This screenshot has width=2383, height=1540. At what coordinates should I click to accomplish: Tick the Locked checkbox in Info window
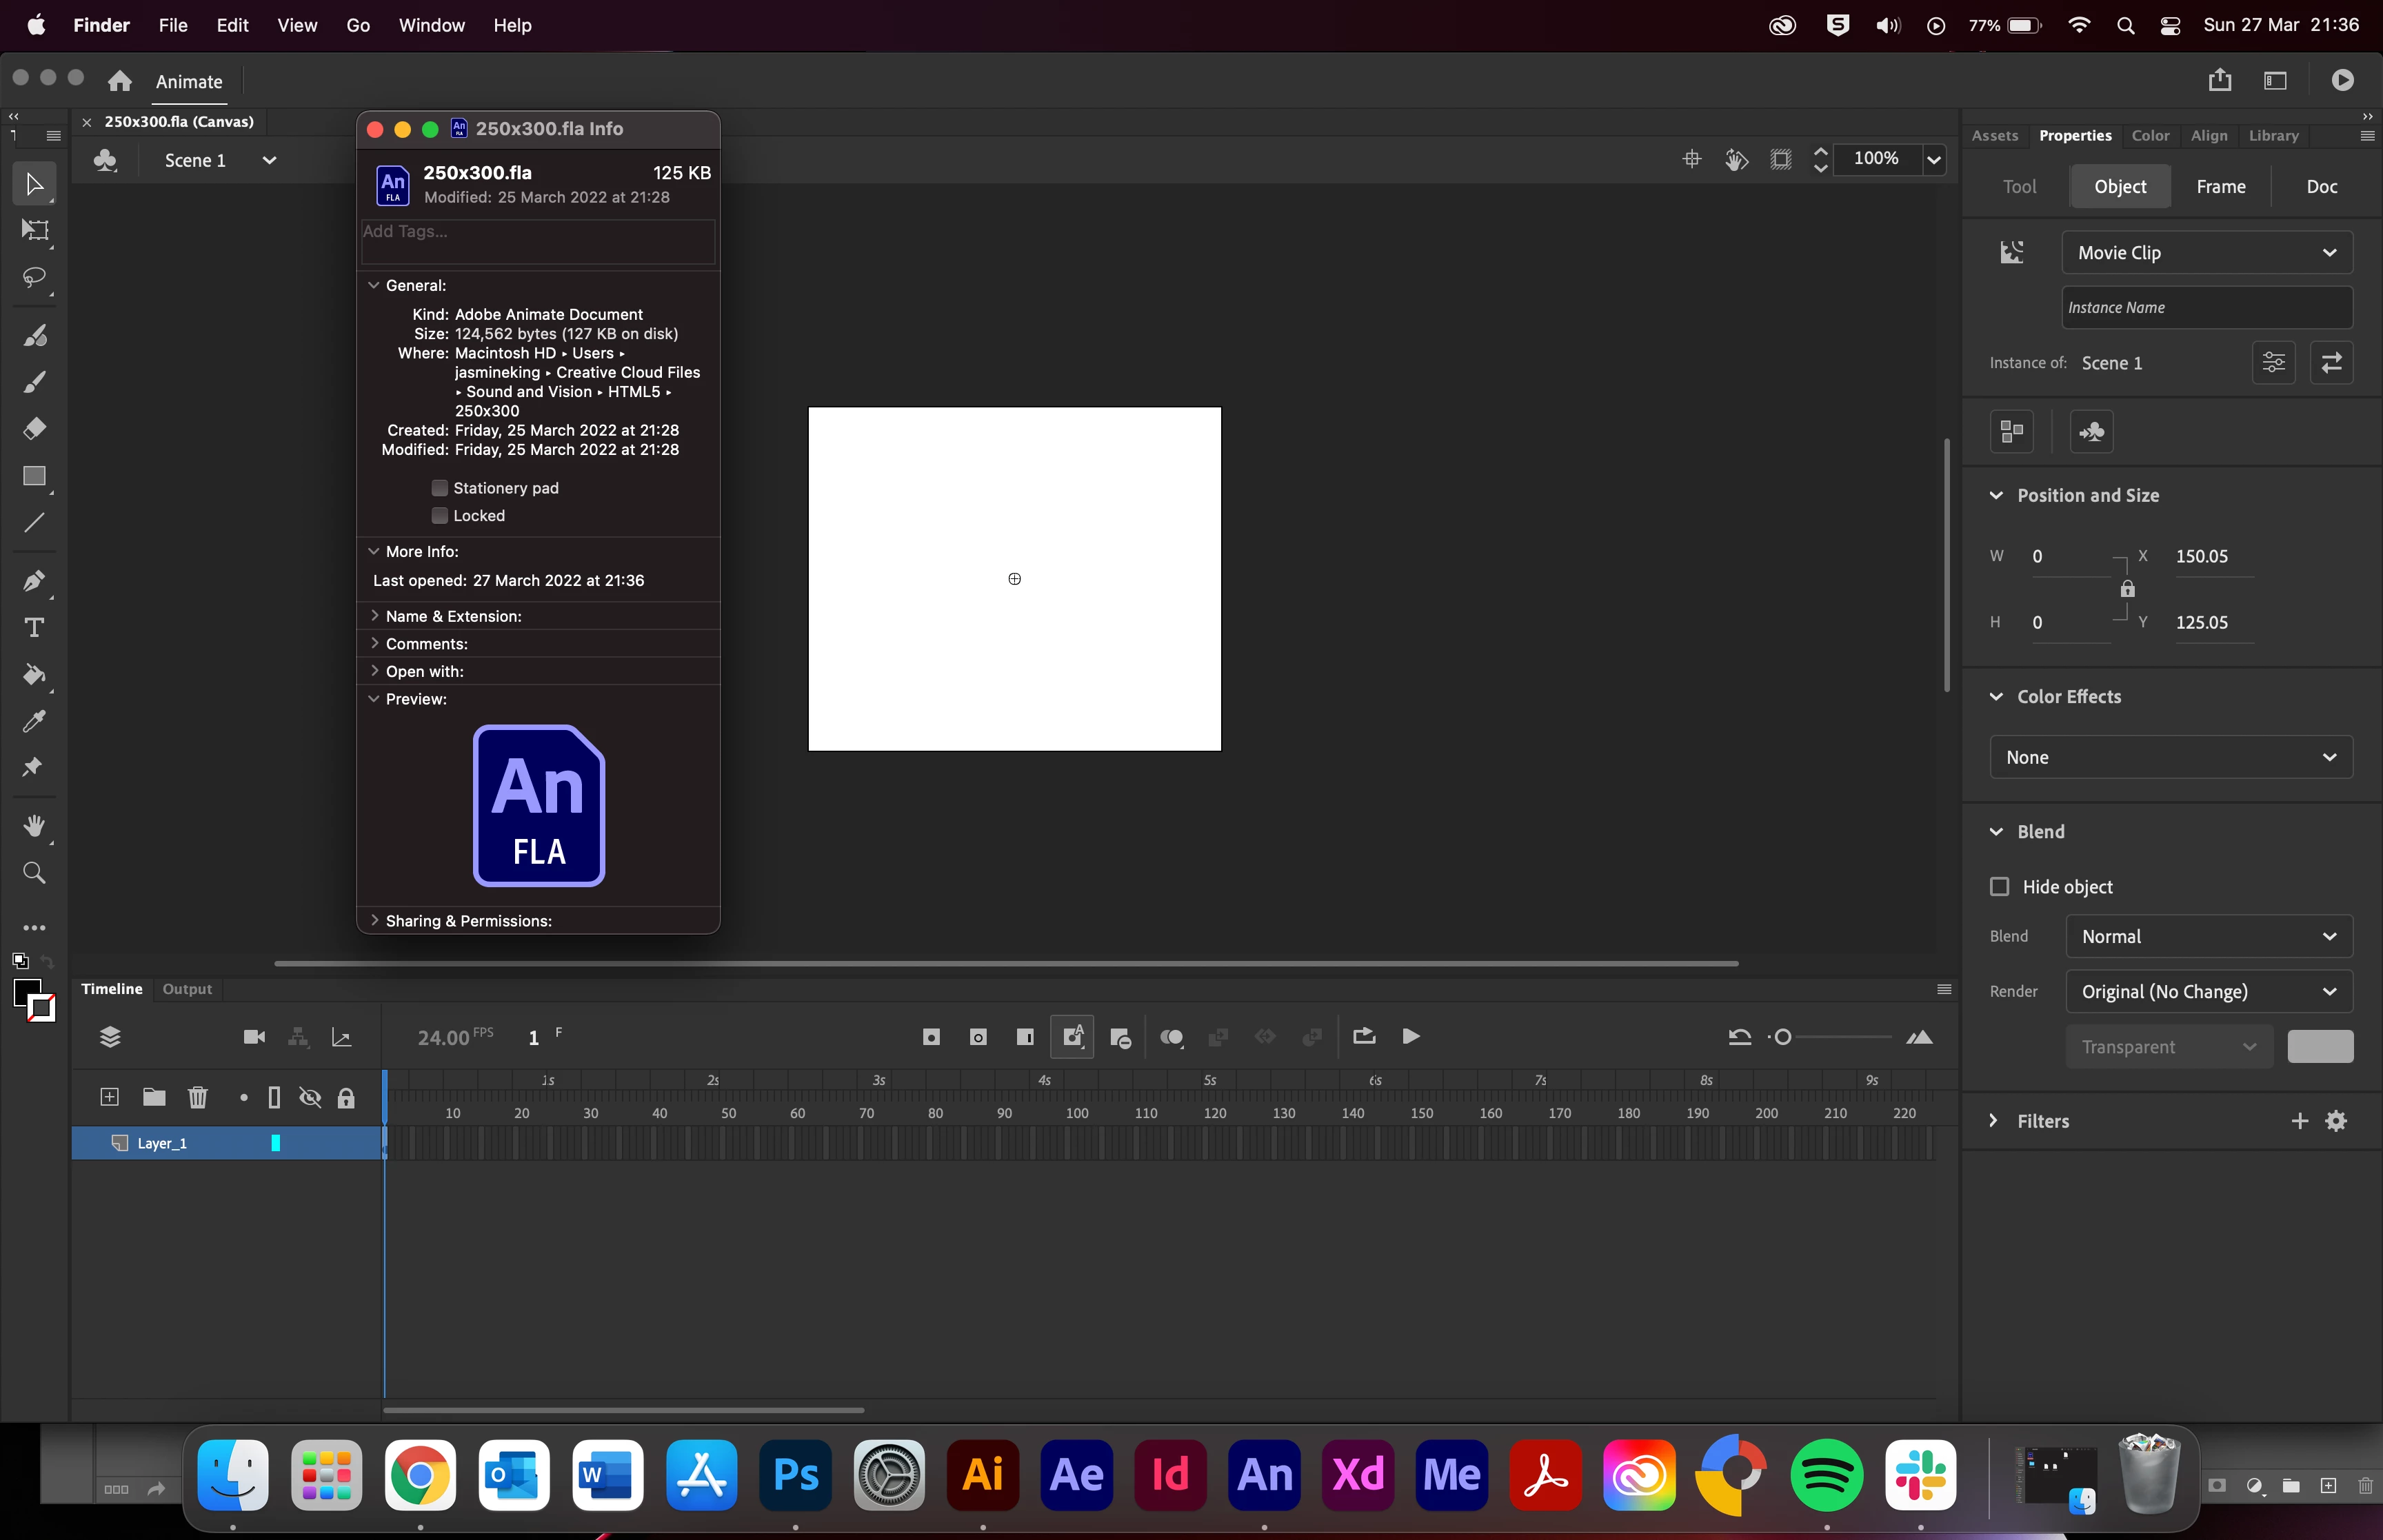[x=439, y=516]
